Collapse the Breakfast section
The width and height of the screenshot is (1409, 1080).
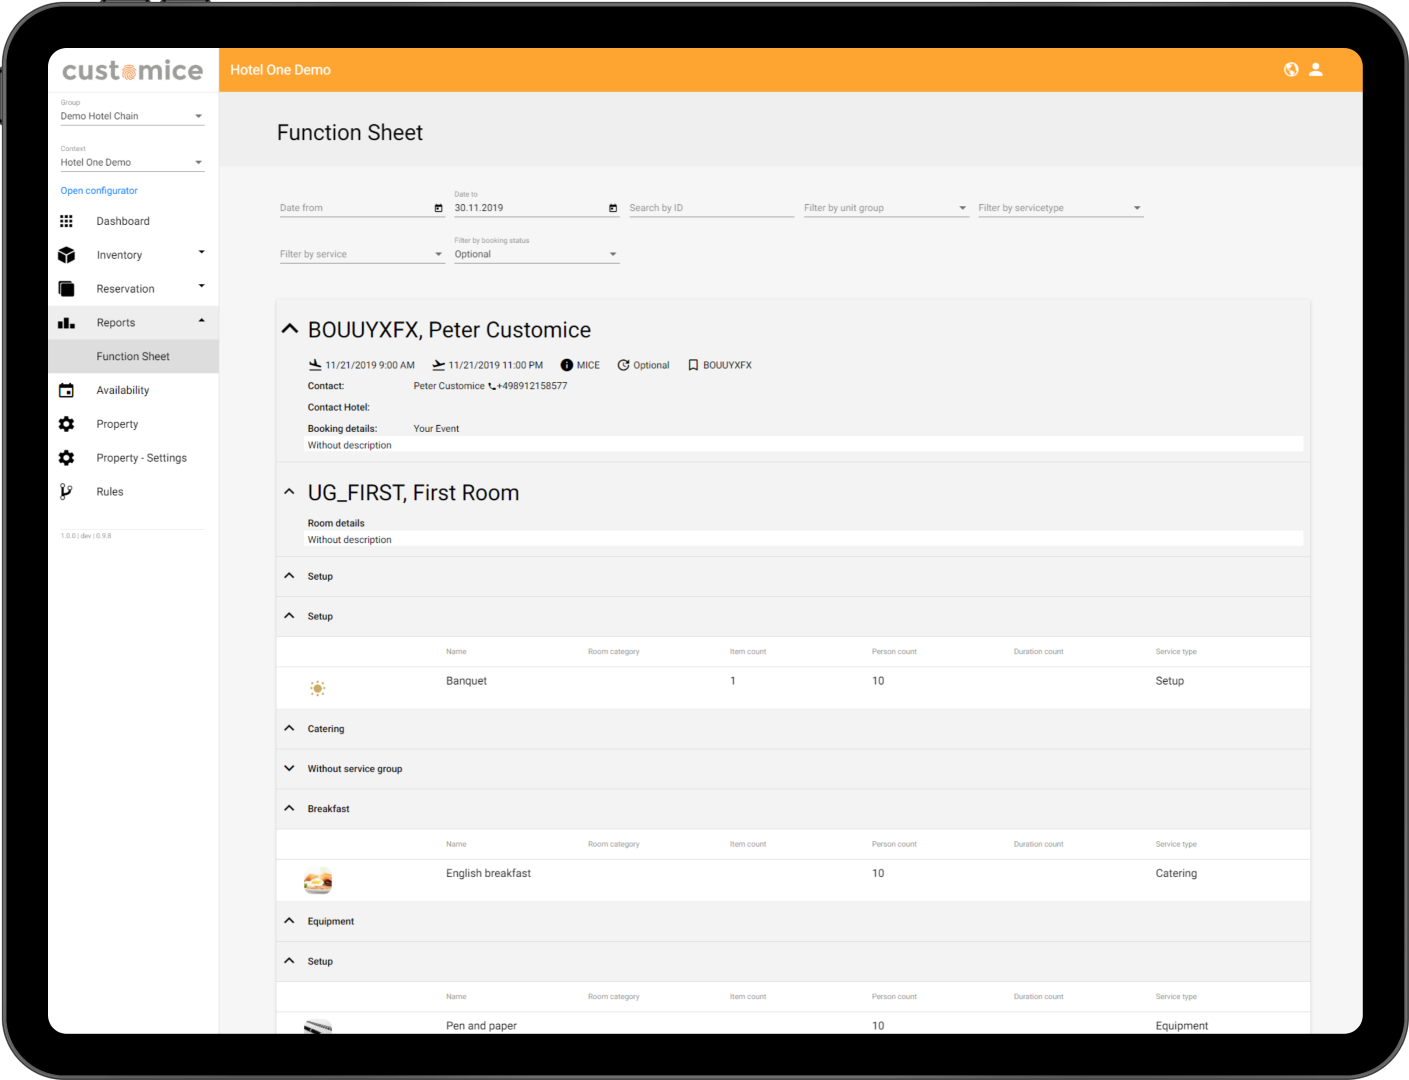289,808
